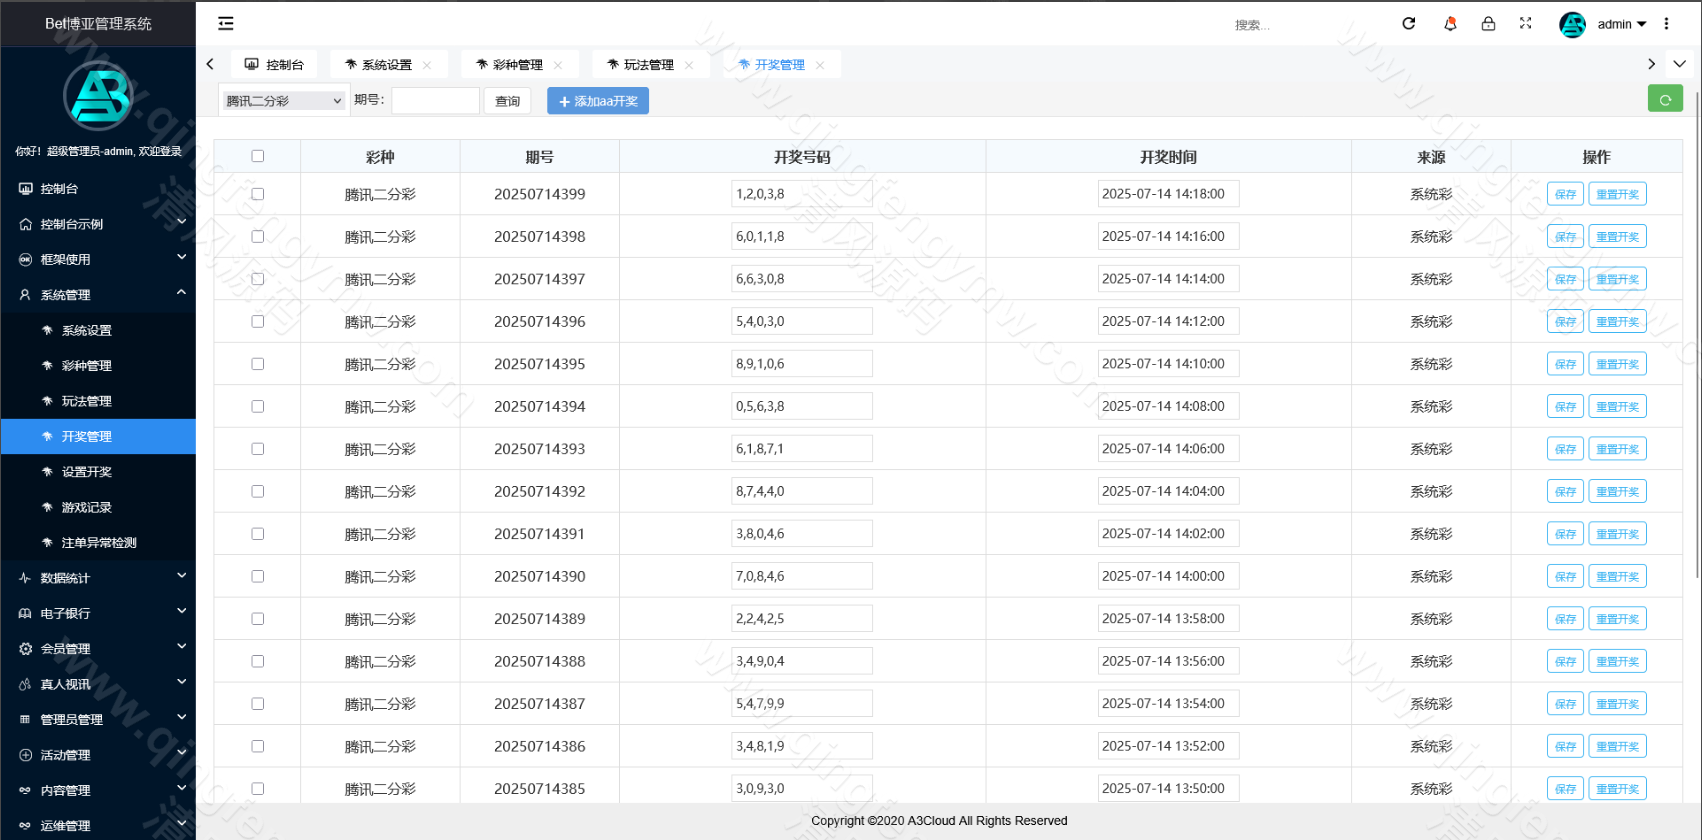Expand the admin user dropdown
Viewport: 1702px width, 840px height.
pyautogui.click(x=1621, y=24)
